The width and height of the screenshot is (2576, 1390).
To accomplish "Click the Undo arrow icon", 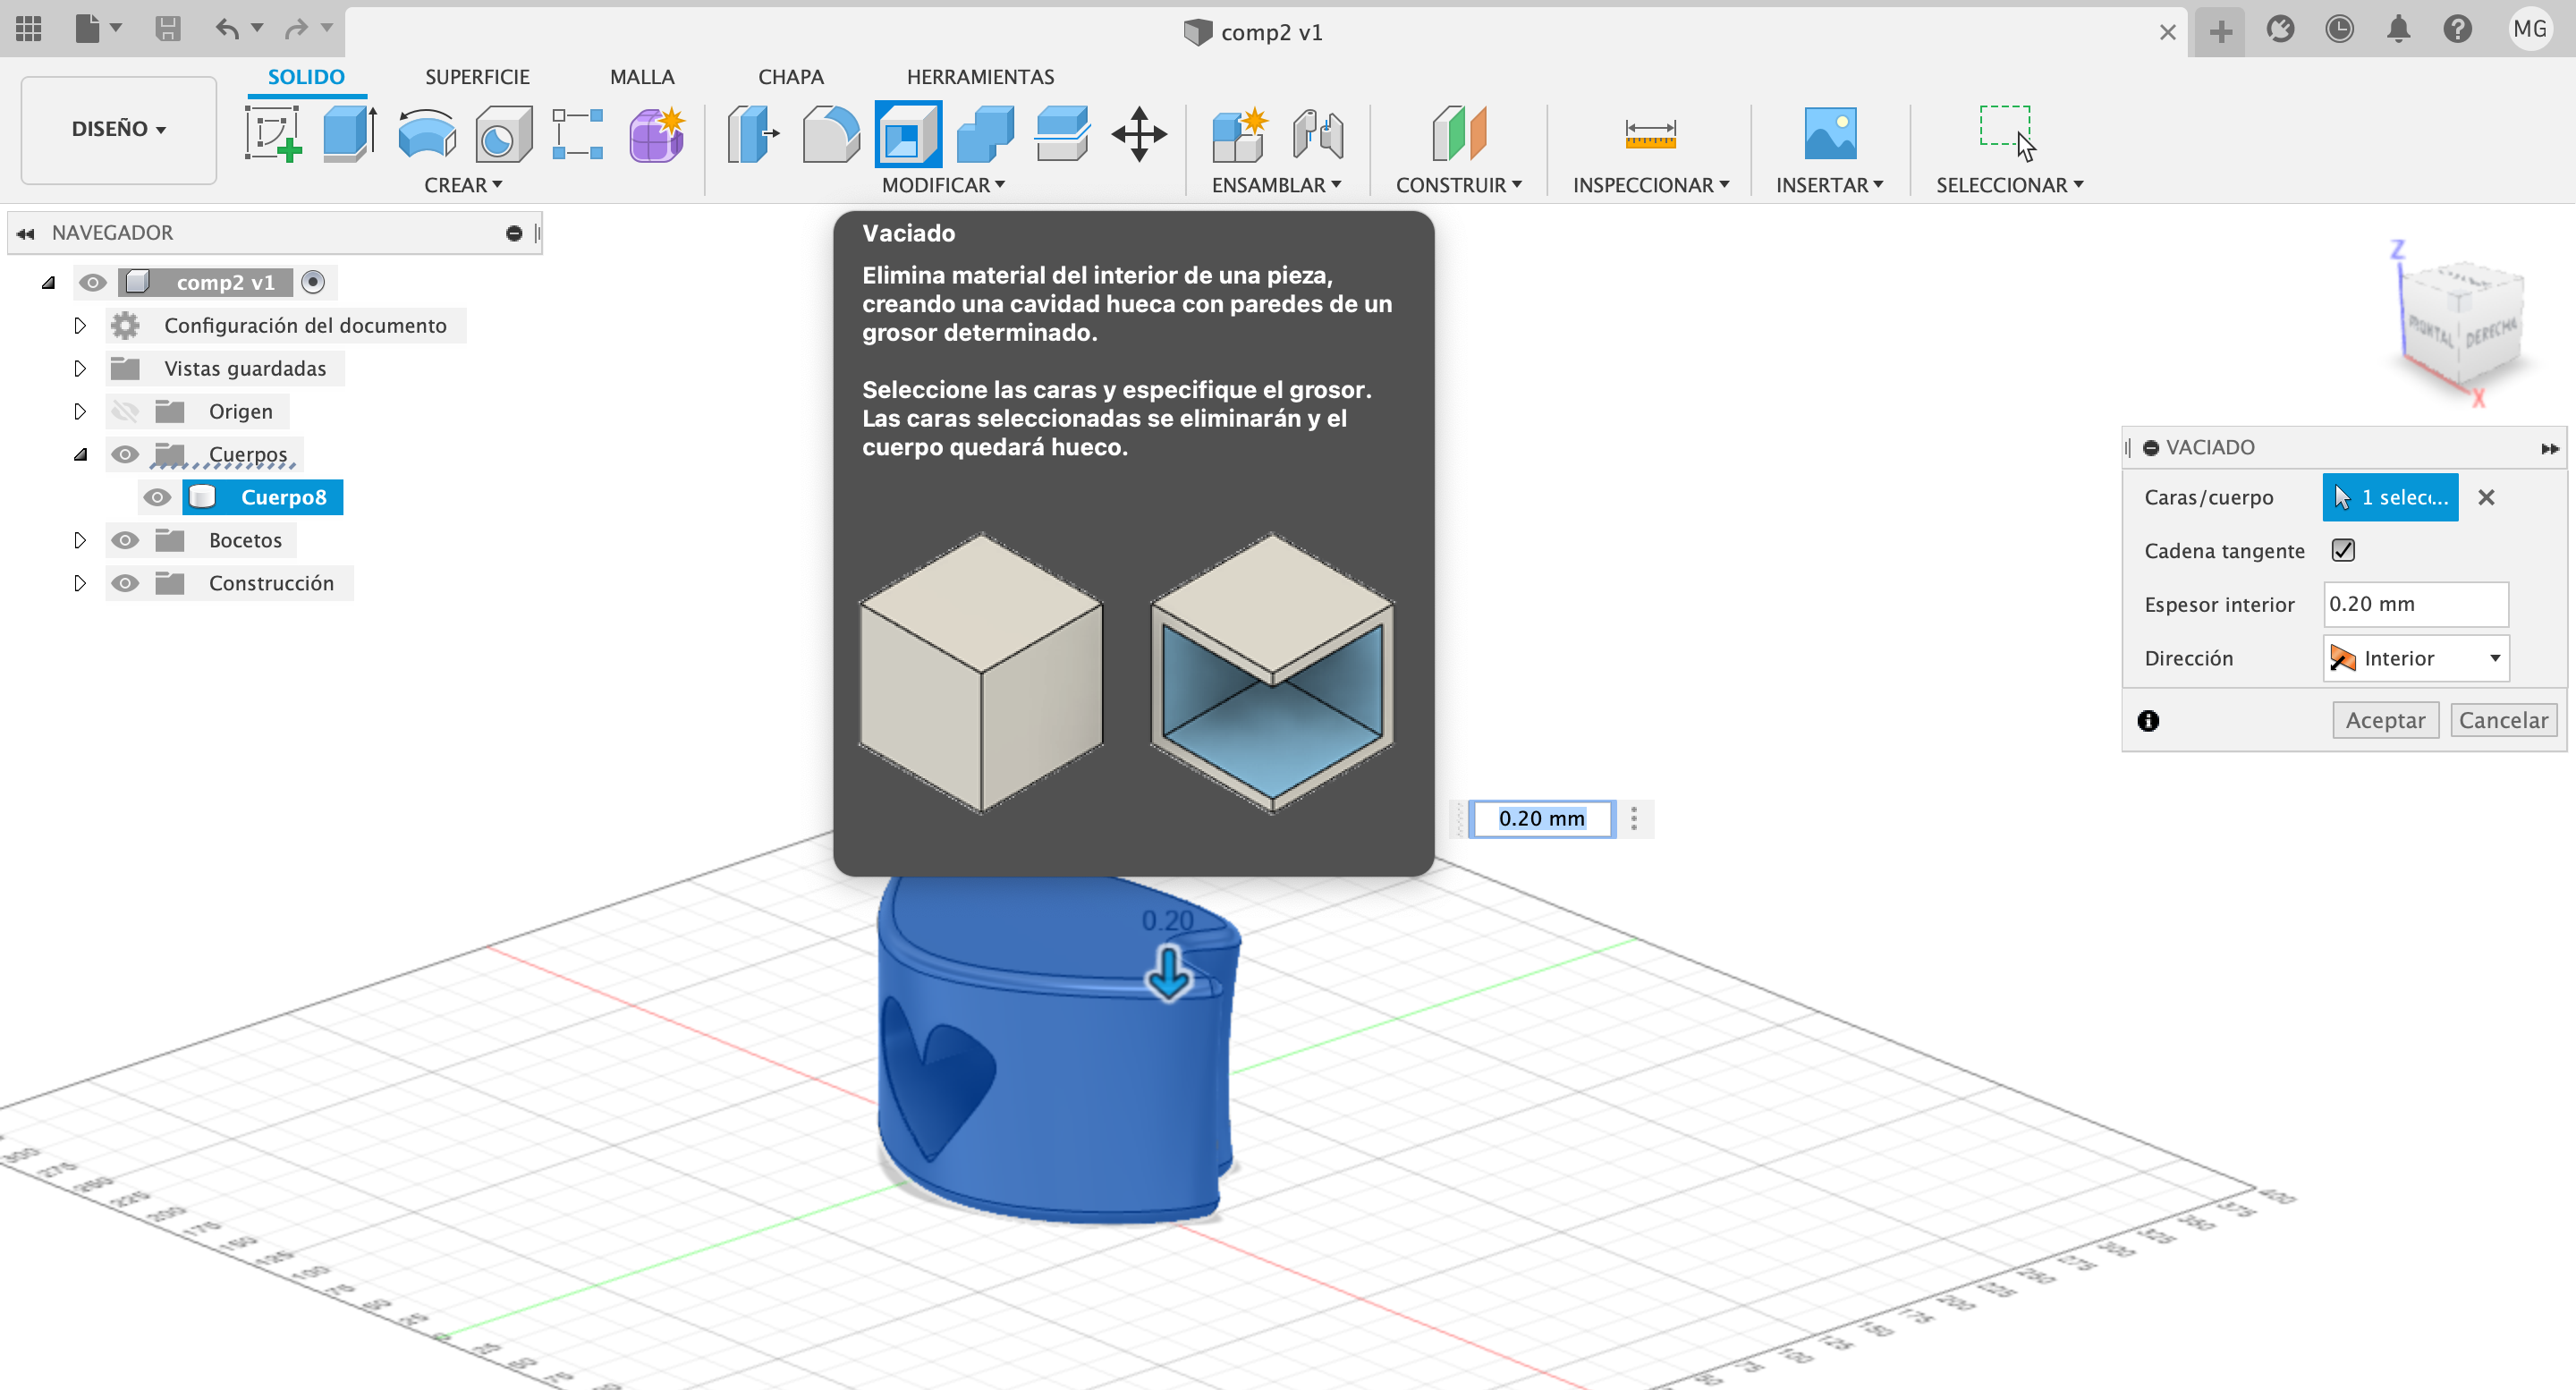I will pyautogui.click(x=227, y=29).
